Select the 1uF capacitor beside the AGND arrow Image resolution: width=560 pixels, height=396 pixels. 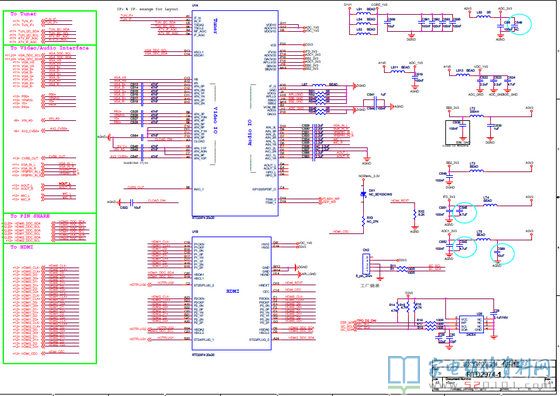pyautogui.click(x=375, y=102)
